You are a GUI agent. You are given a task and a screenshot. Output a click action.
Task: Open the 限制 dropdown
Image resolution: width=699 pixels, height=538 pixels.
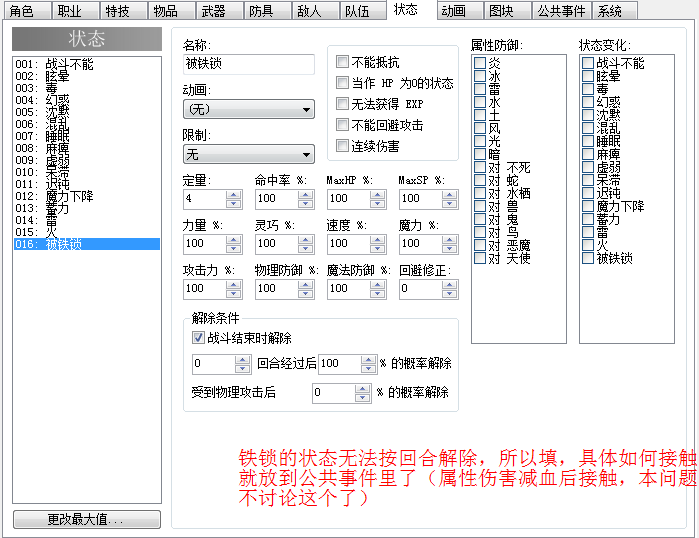pyautogui.click(x=248, y=155)
